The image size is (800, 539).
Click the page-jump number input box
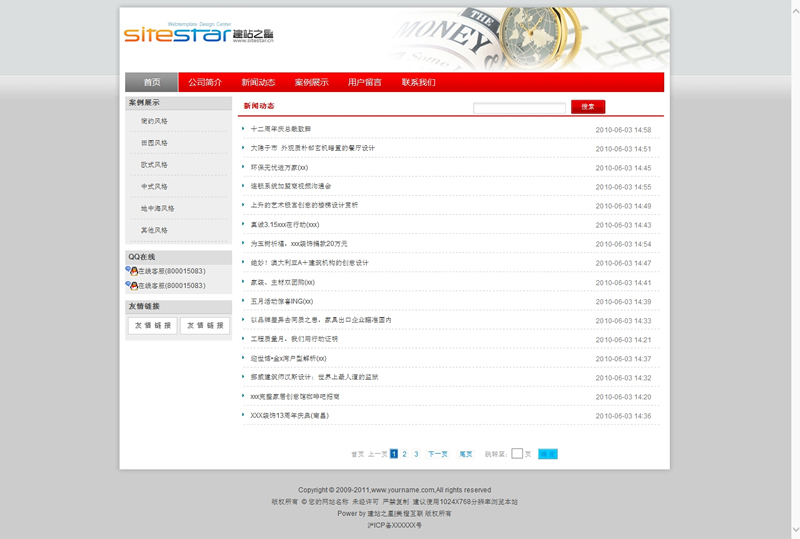click(x=517, y=453)
